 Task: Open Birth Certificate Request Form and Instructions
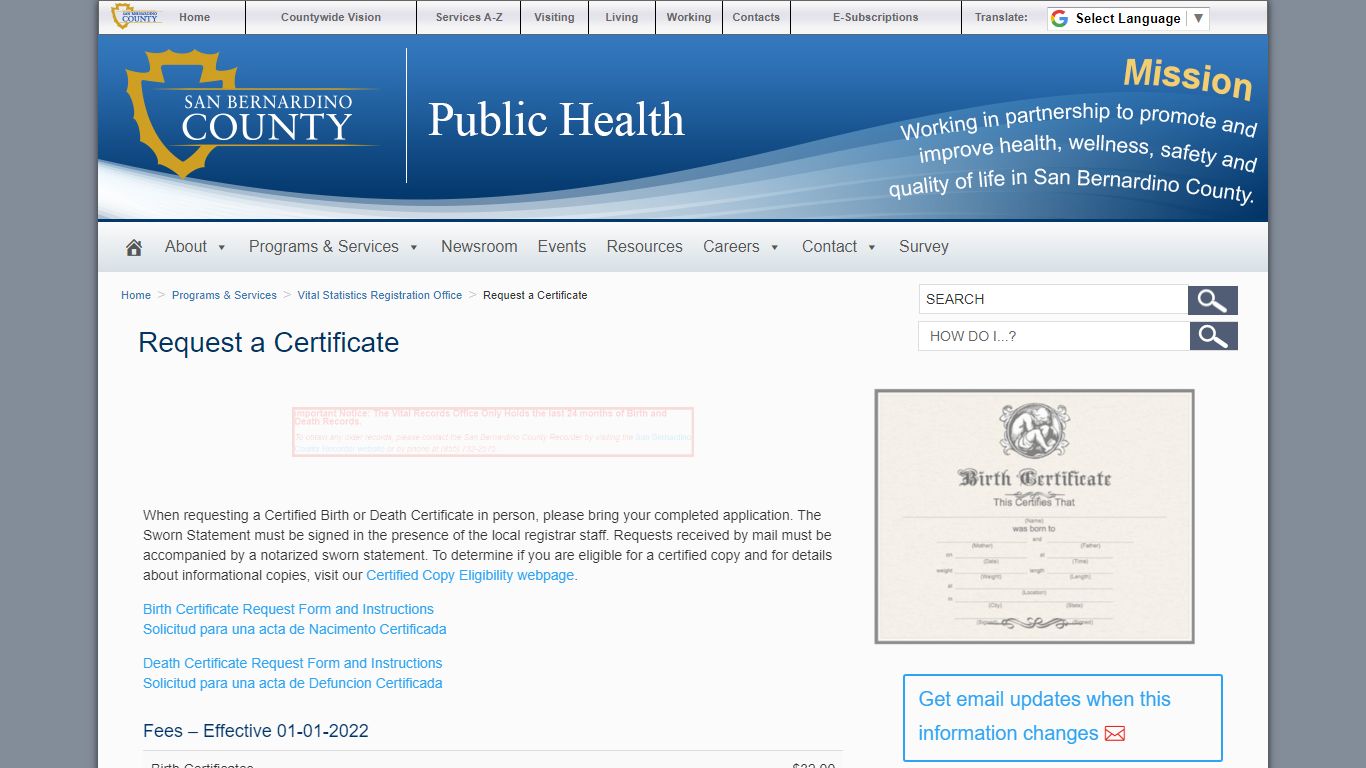[x=288, y=609]
